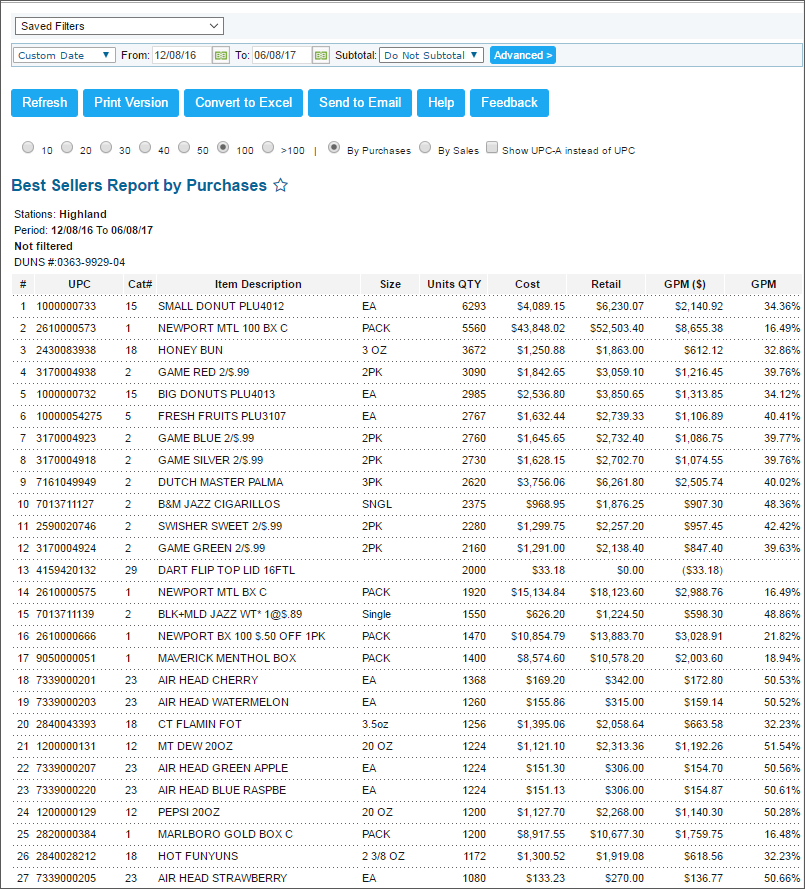Sort by the Cost column header
Image resolution: width=805 pixels, height=889 pixels.
(x=527, y=285)
